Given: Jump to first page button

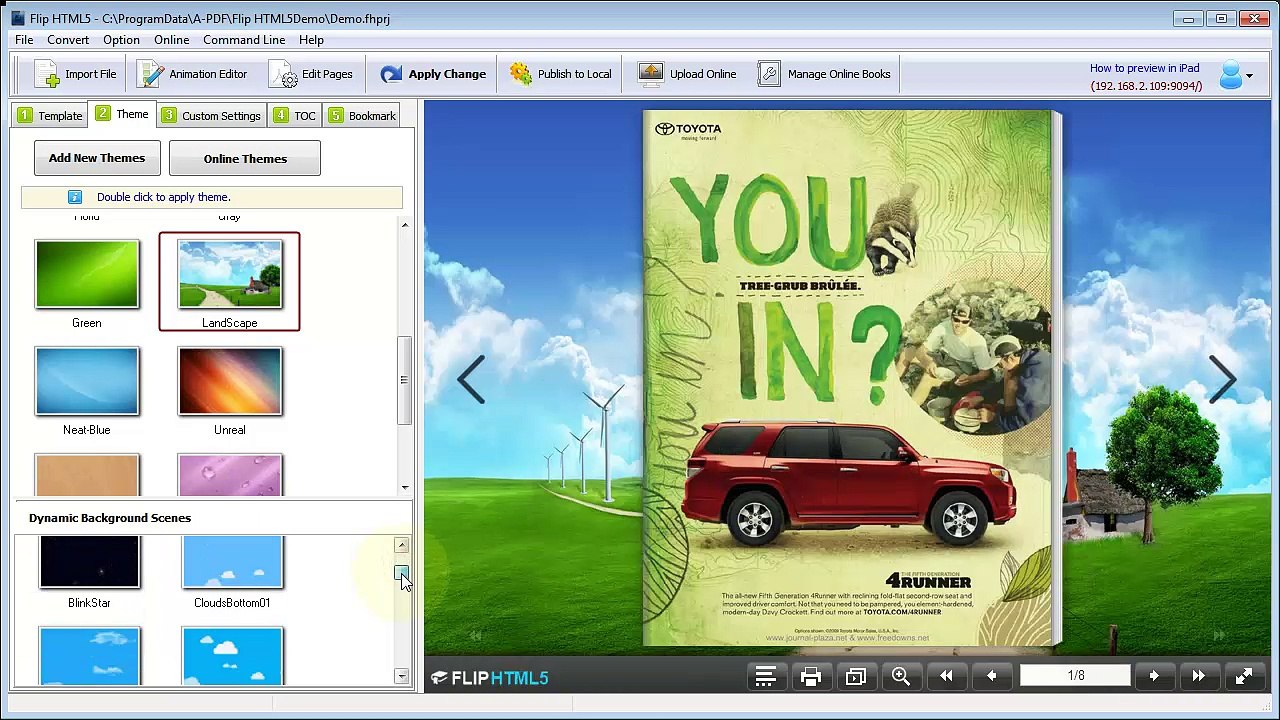Looking at the screenshot, I should point(946,677).
